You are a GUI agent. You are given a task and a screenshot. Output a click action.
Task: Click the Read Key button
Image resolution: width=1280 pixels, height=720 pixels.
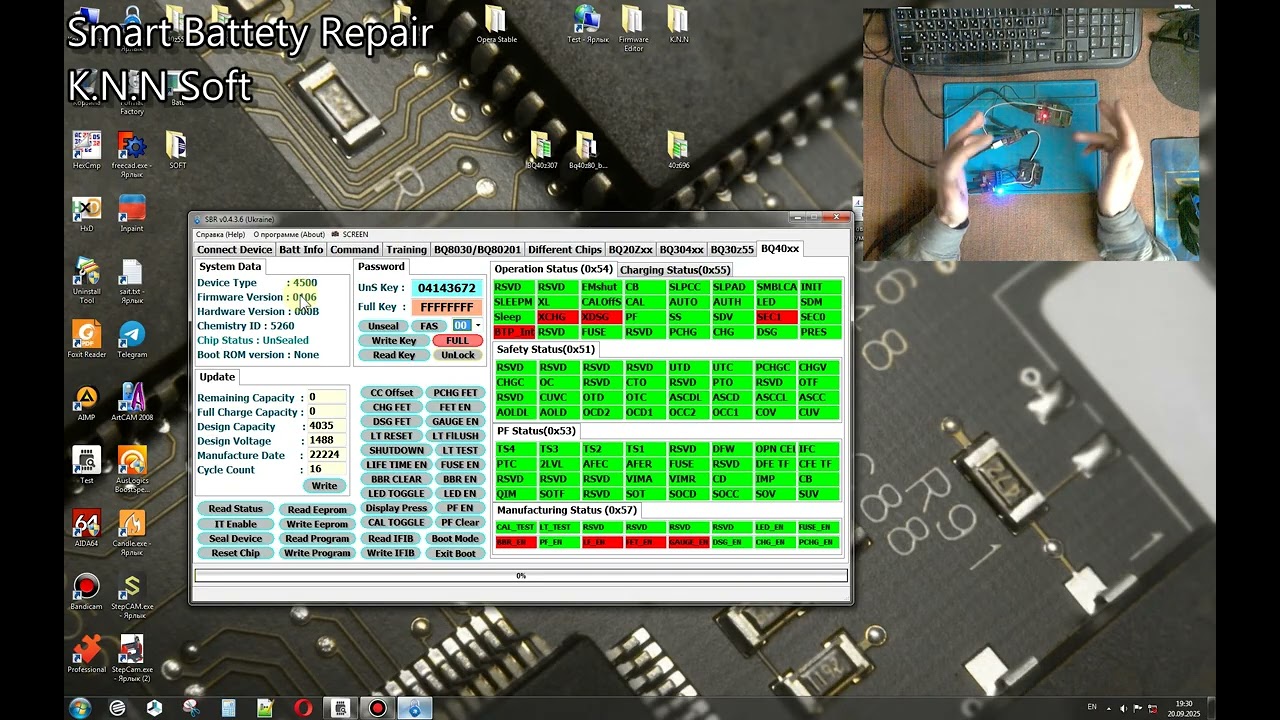(394, 355)
